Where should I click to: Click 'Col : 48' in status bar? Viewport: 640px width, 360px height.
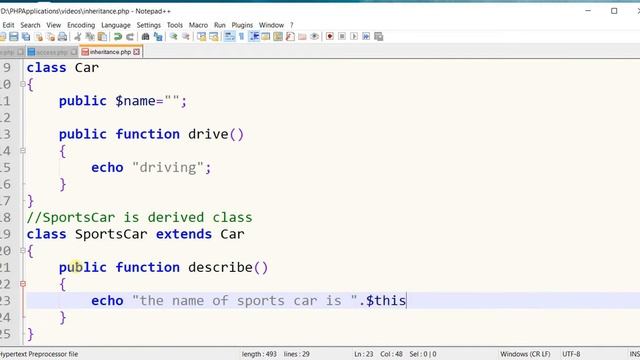point(391,354)
